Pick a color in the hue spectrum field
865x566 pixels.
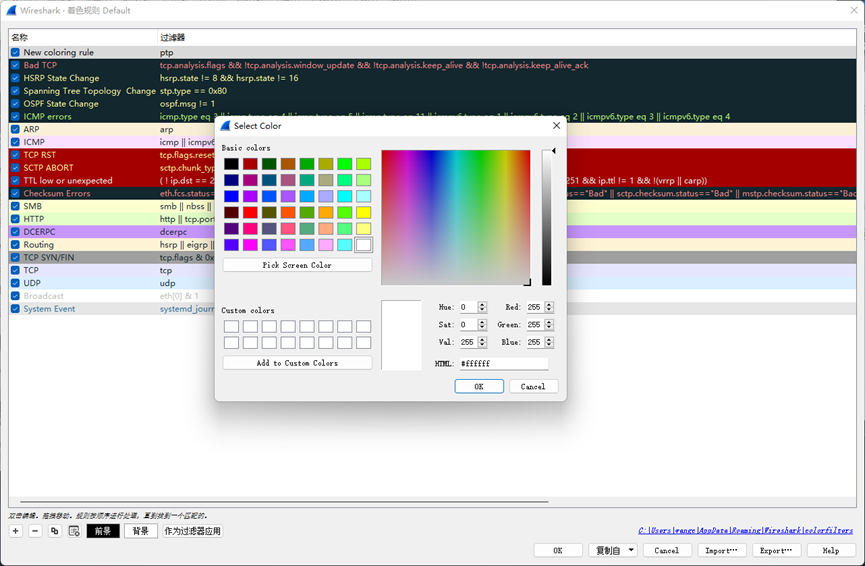coord(456,217)
